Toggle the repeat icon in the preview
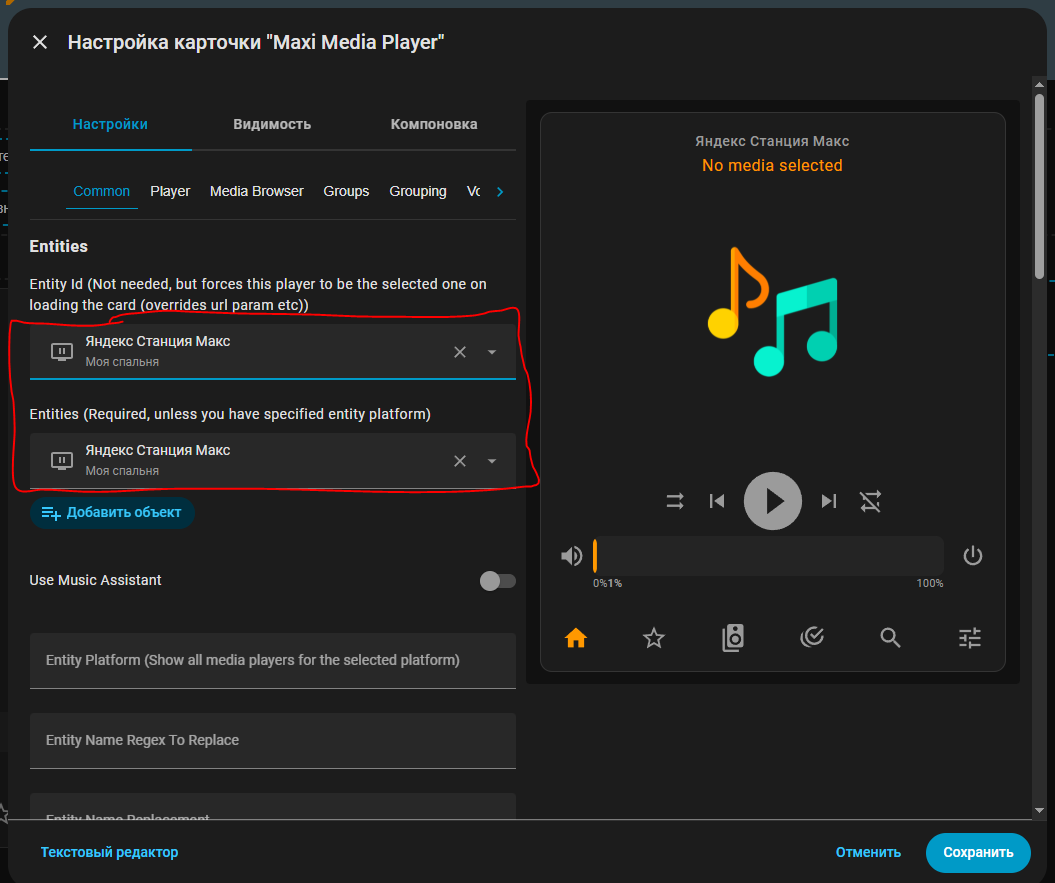Viewport: 1055px width, 883px height. click(x=870, y=501)
